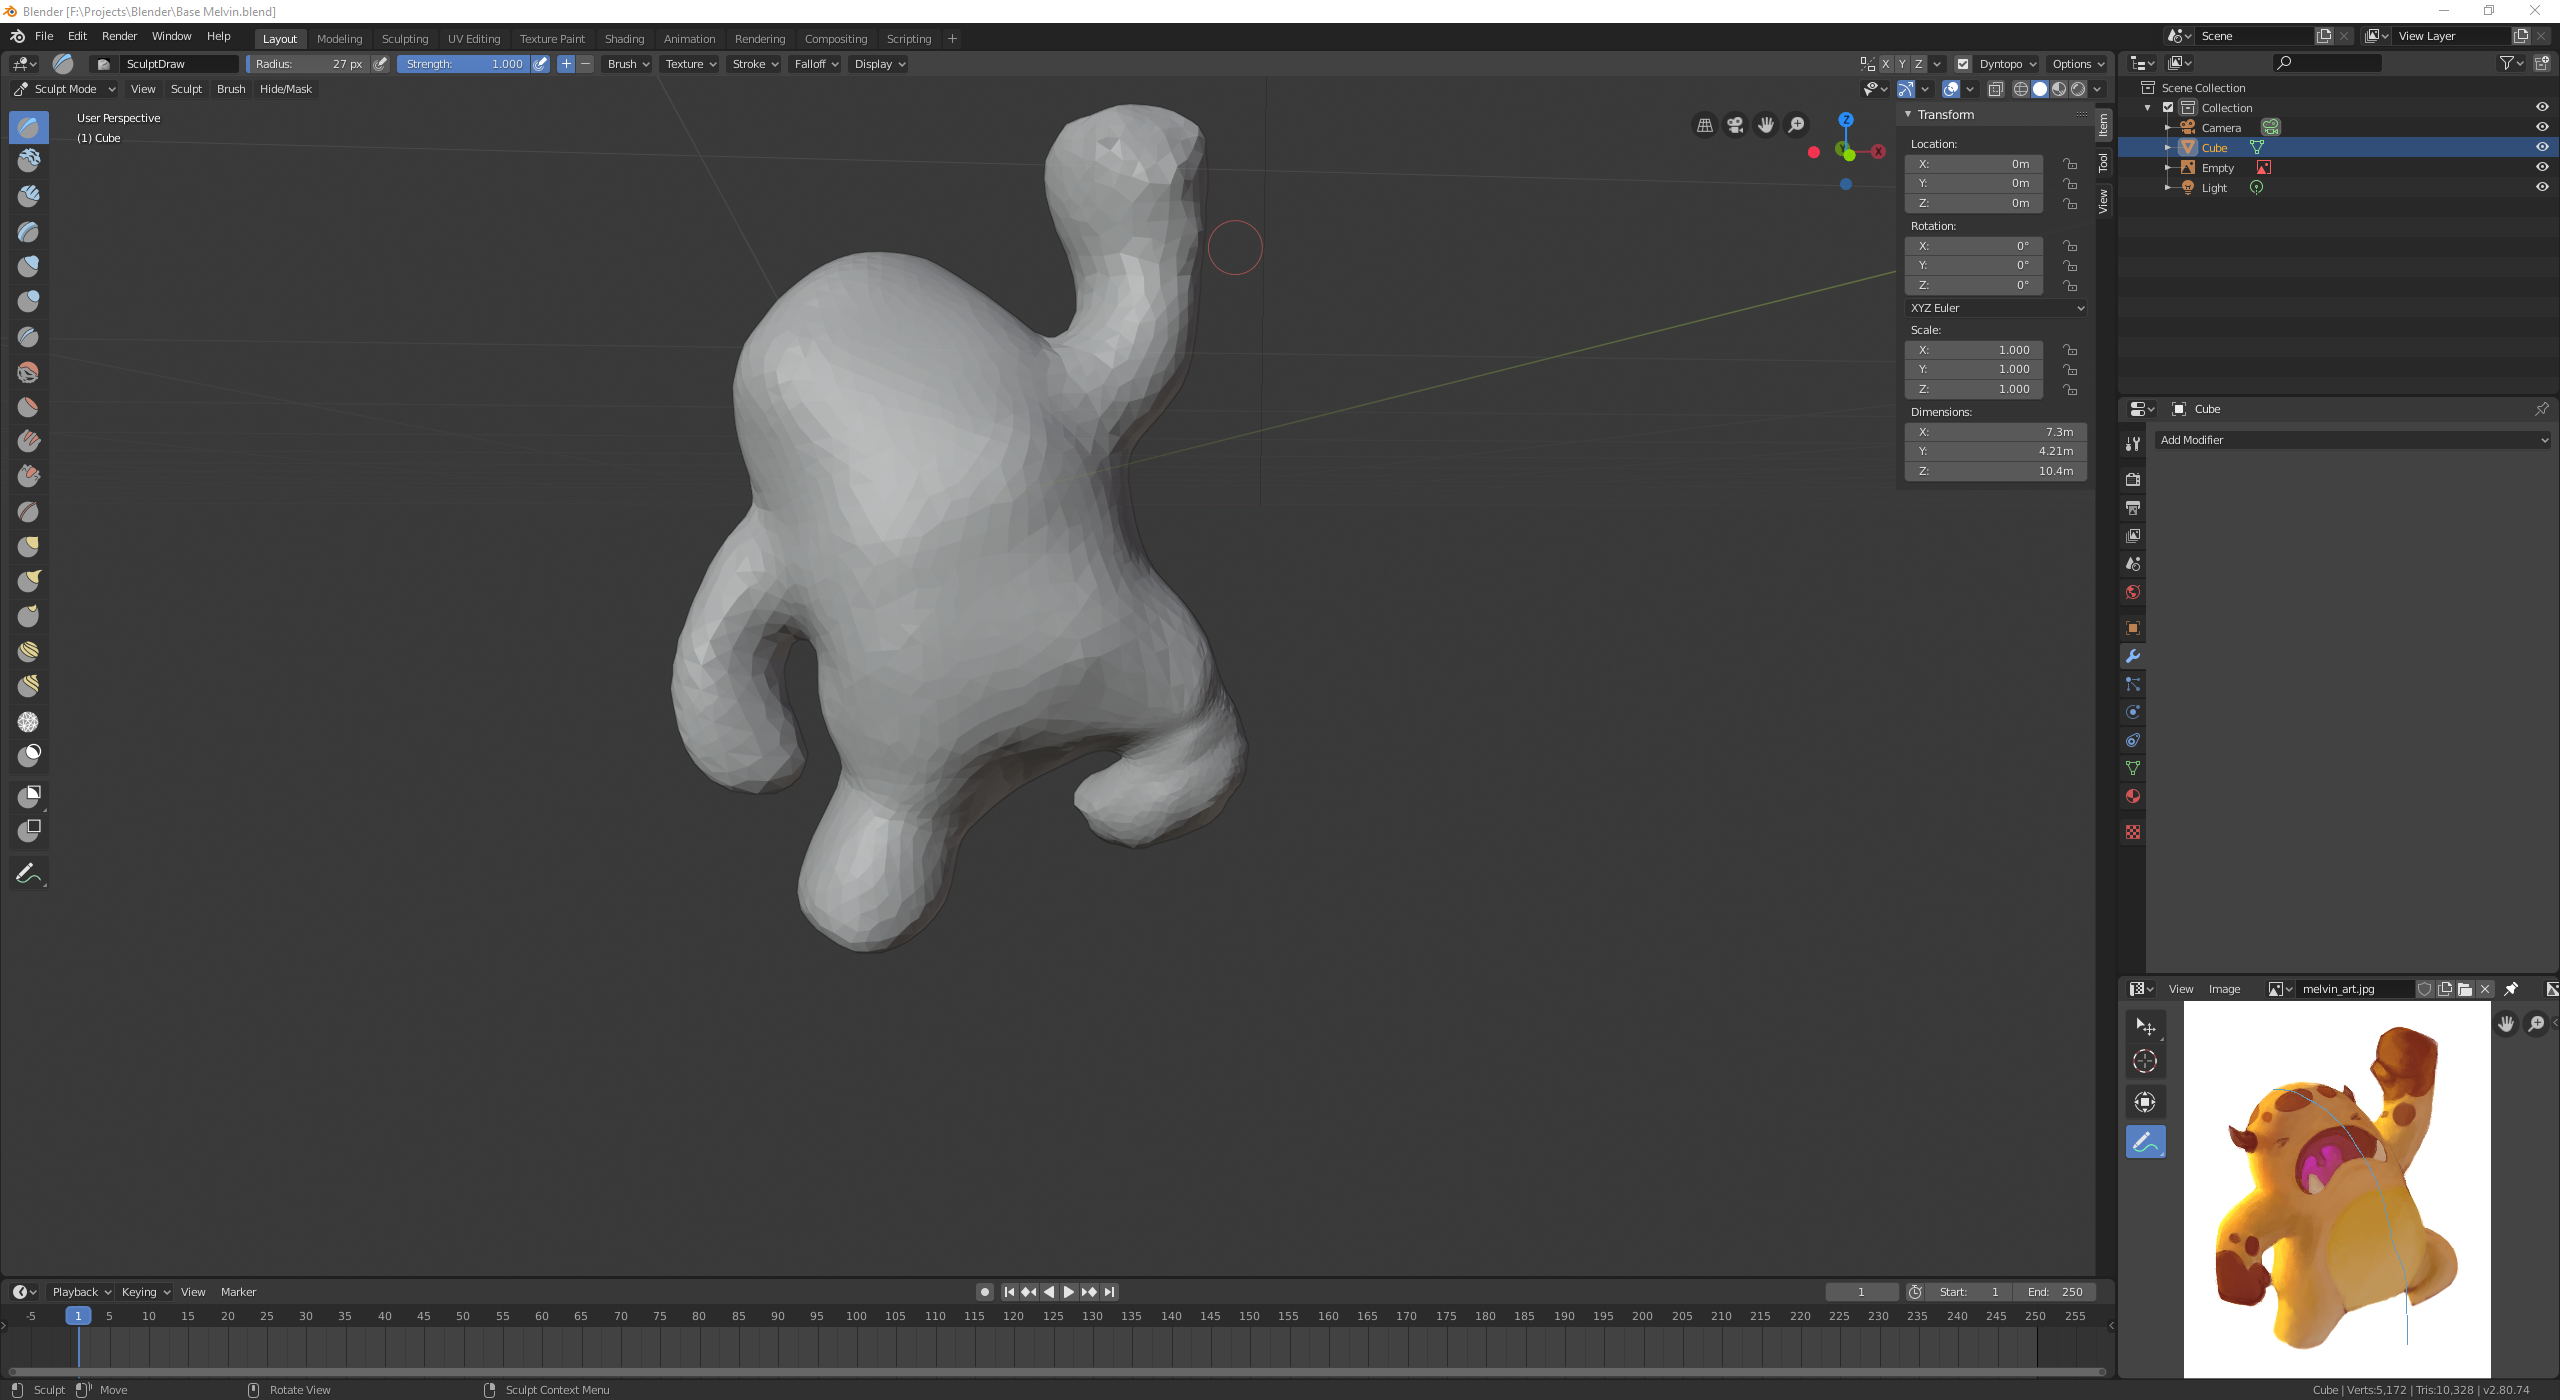Open the Material properties tab

(2133, 797)
